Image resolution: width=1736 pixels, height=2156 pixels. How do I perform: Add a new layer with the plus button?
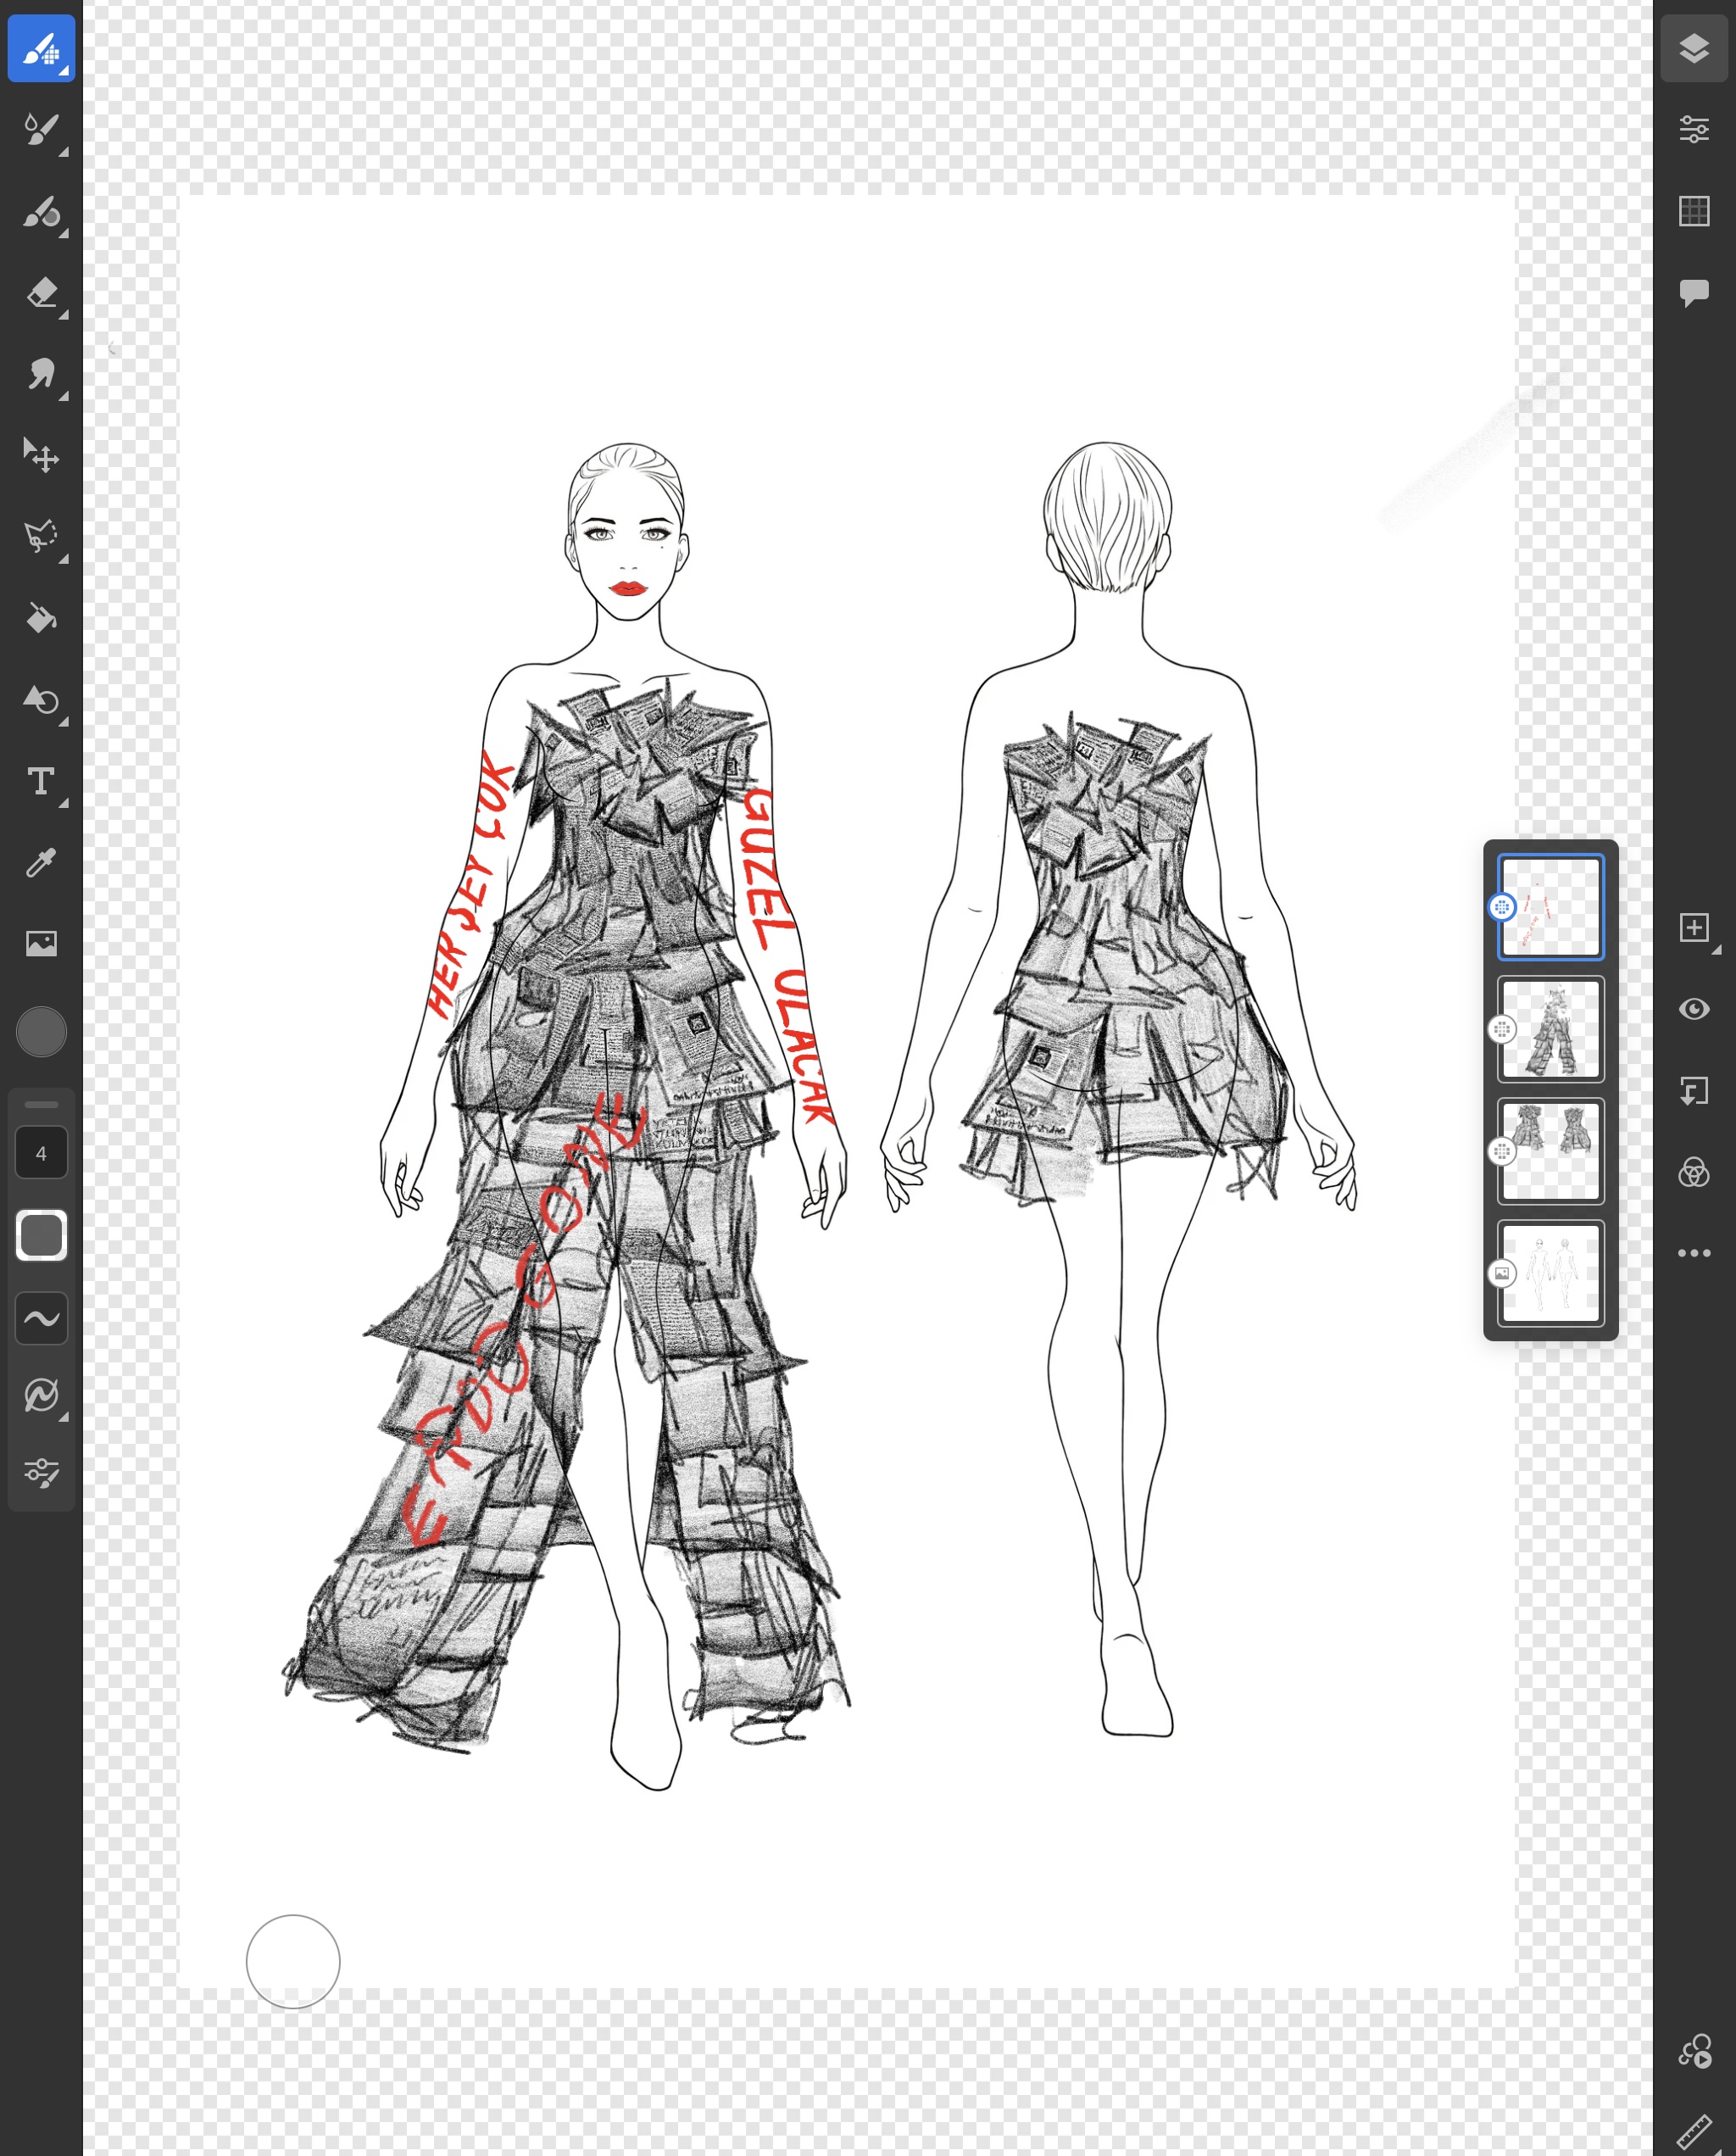pos(1693,927)
